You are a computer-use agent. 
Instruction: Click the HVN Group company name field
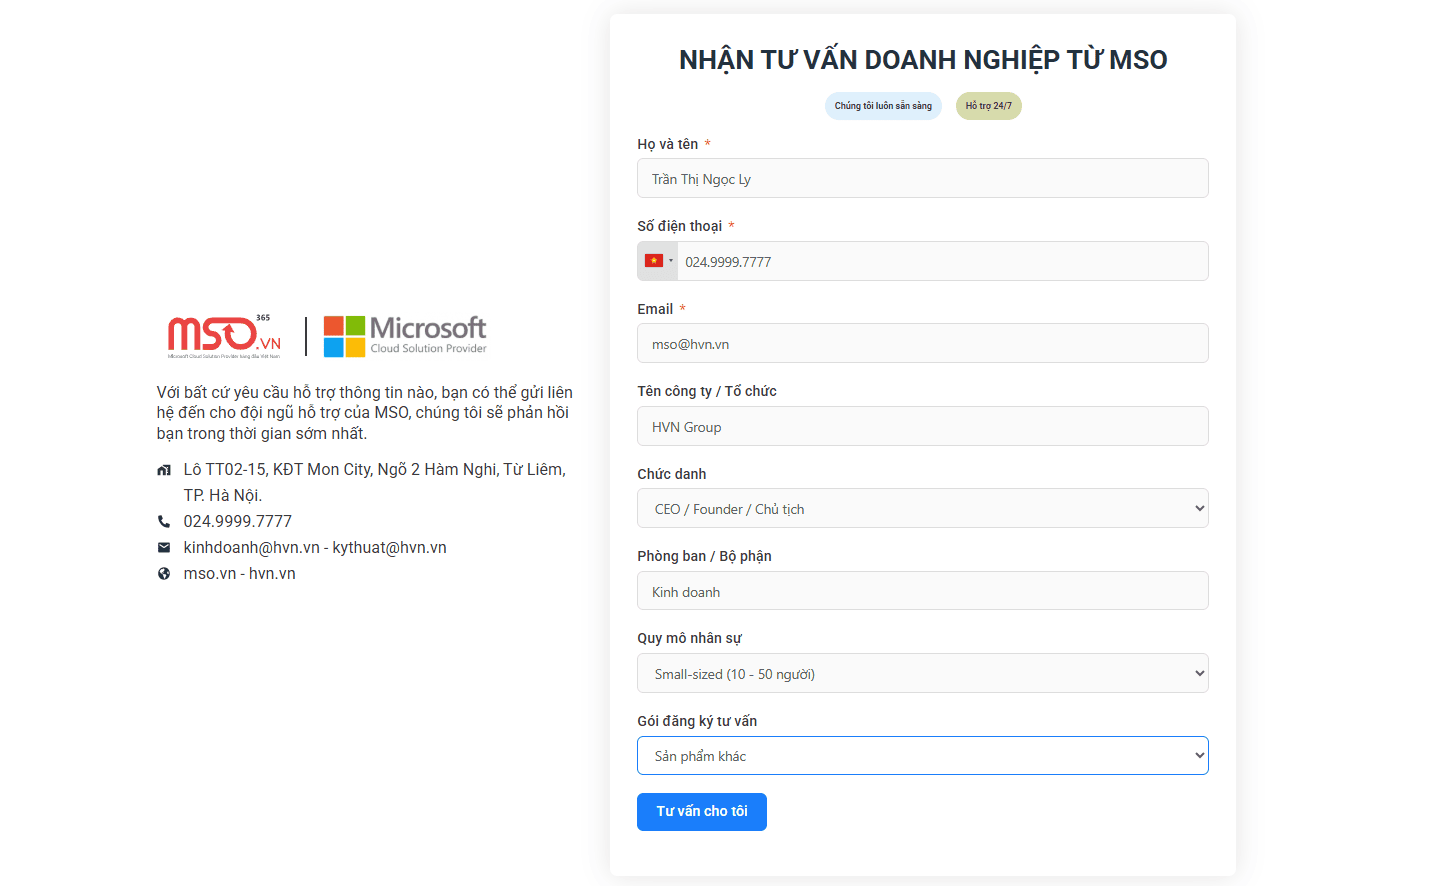(922, 426)
